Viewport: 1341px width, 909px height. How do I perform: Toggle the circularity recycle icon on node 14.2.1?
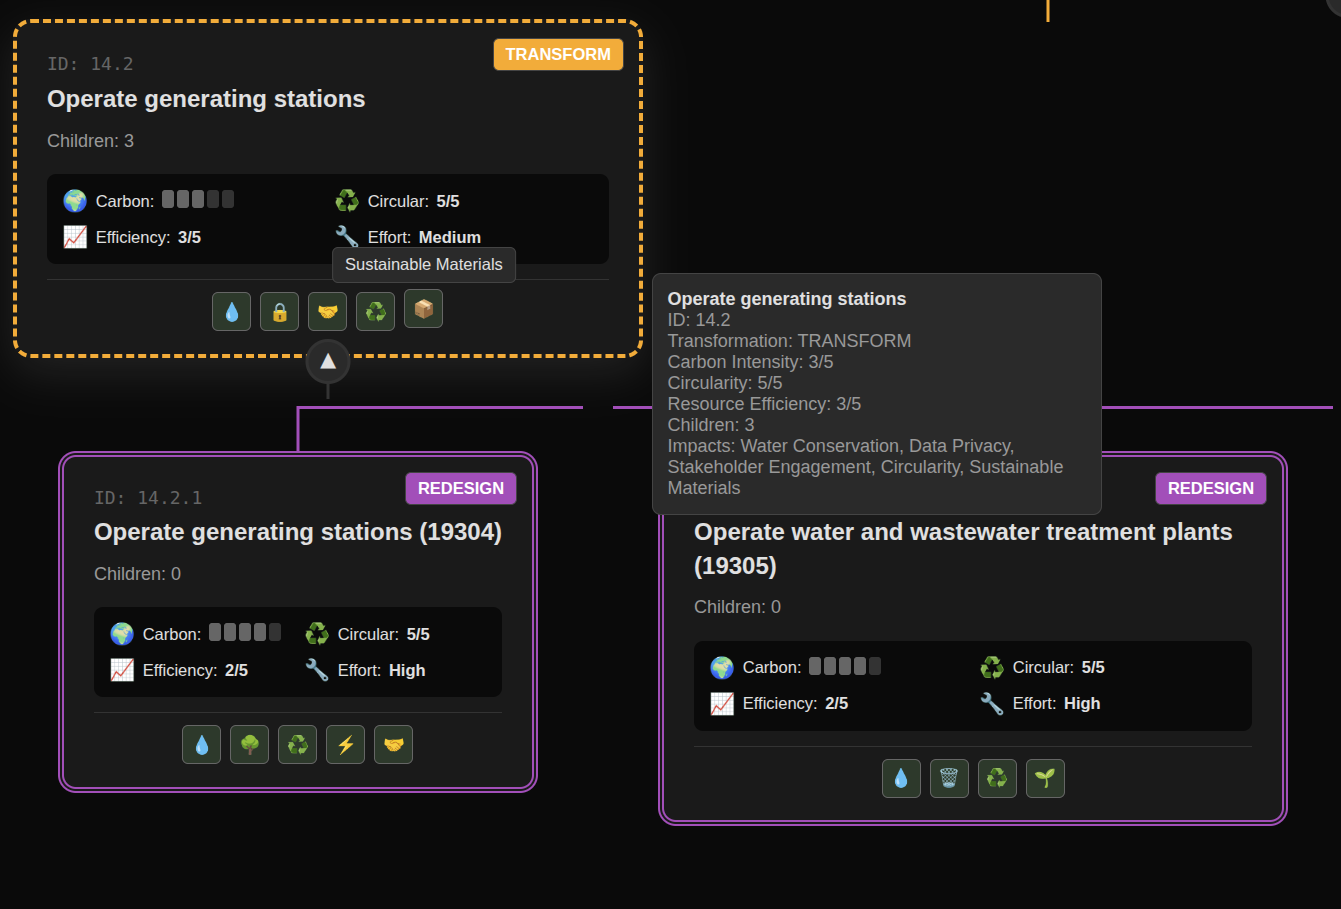(297, 744)
